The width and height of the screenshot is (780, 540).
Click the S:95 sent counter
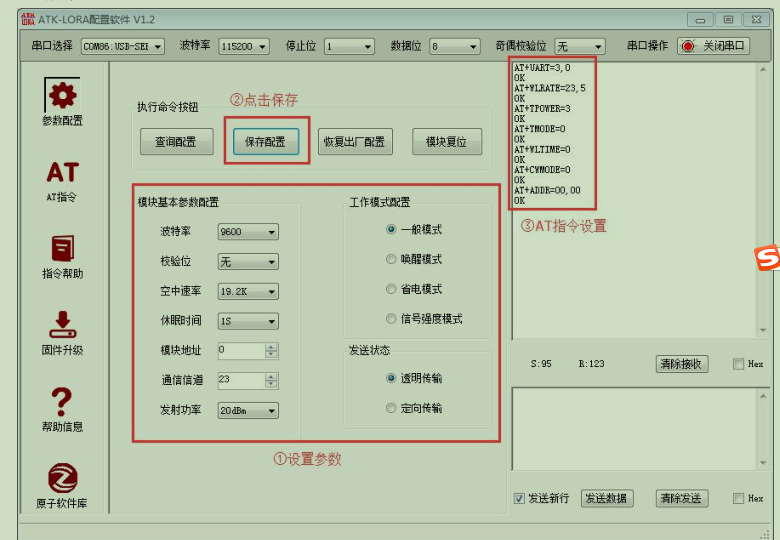[541, 364]
